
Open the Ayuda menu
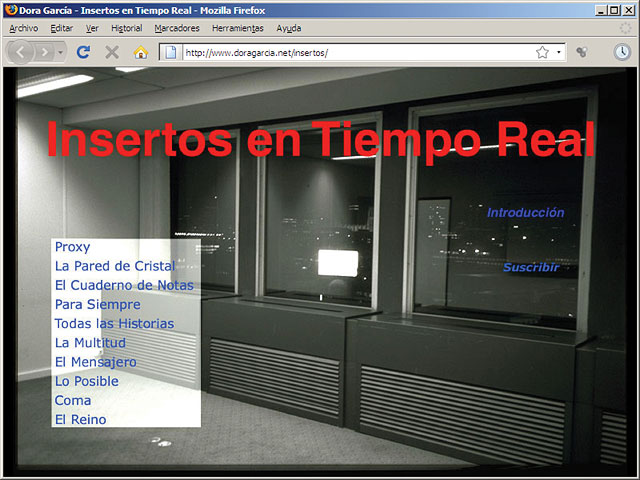point(289,28)
